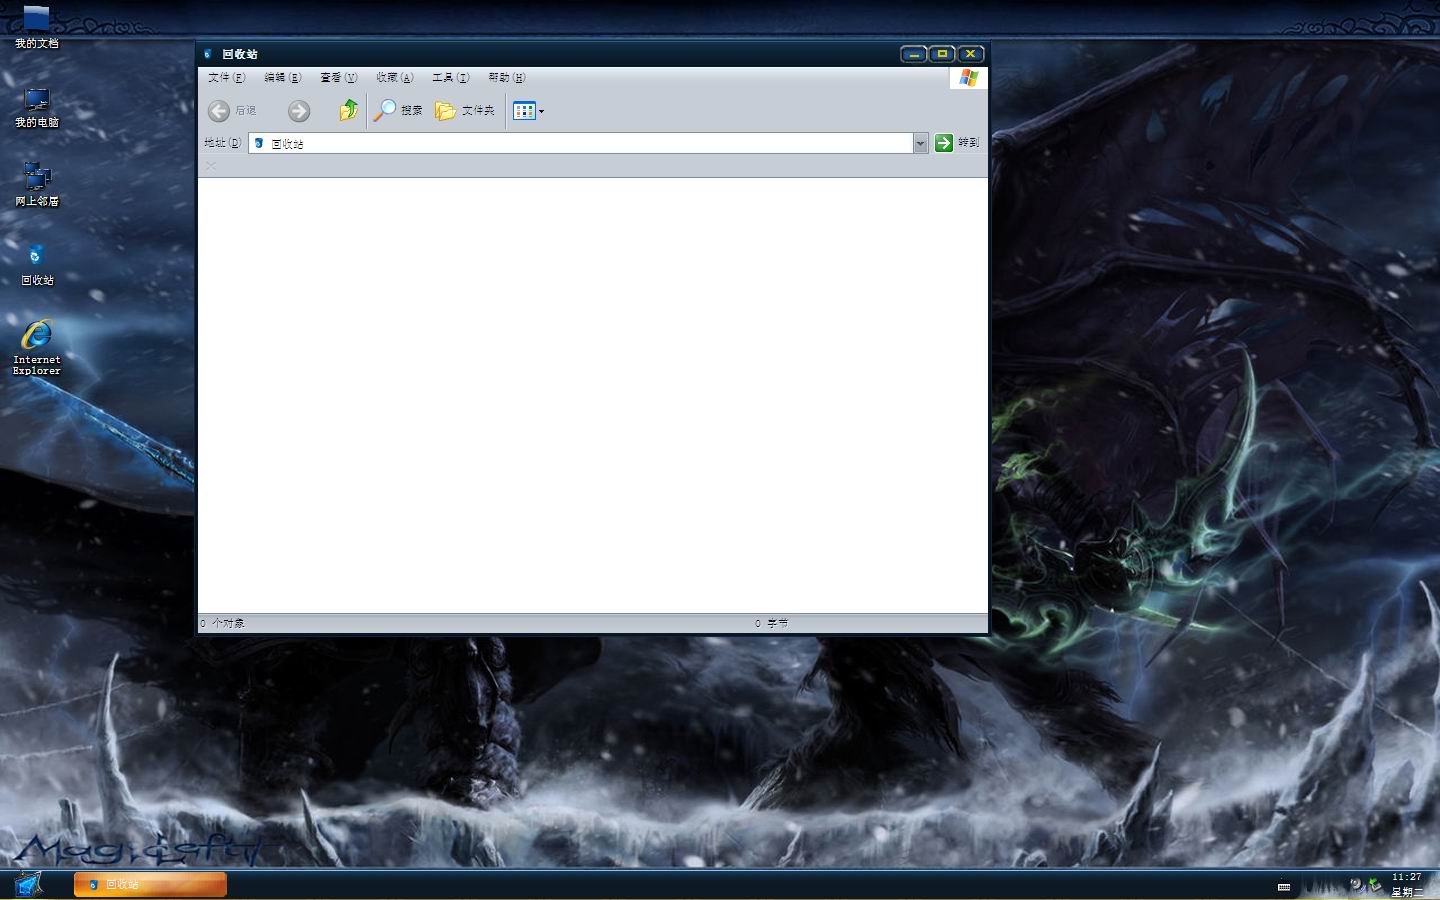
Task: Open the 收藏(A) menu
Action: [x=394, y=78]
